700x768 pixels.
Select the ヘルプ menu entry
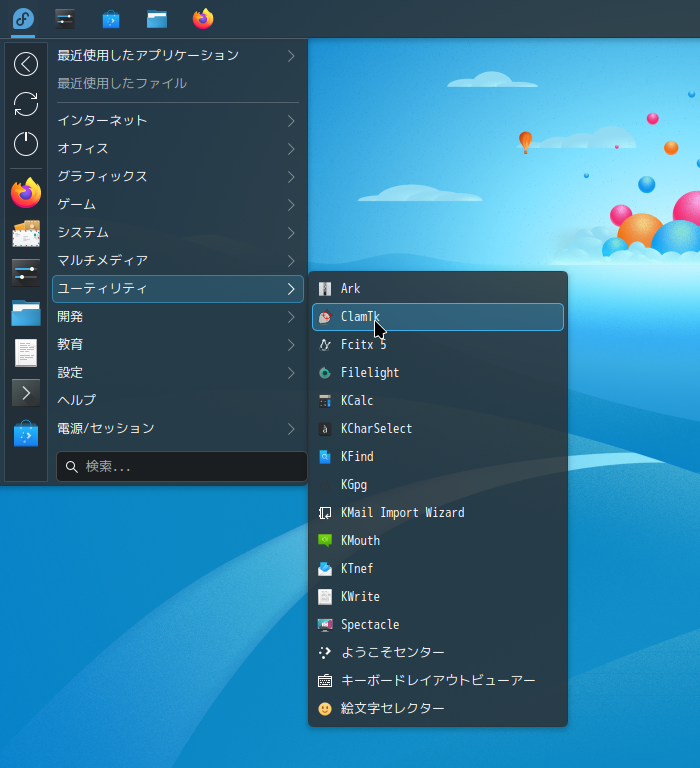tap(178, 401)
